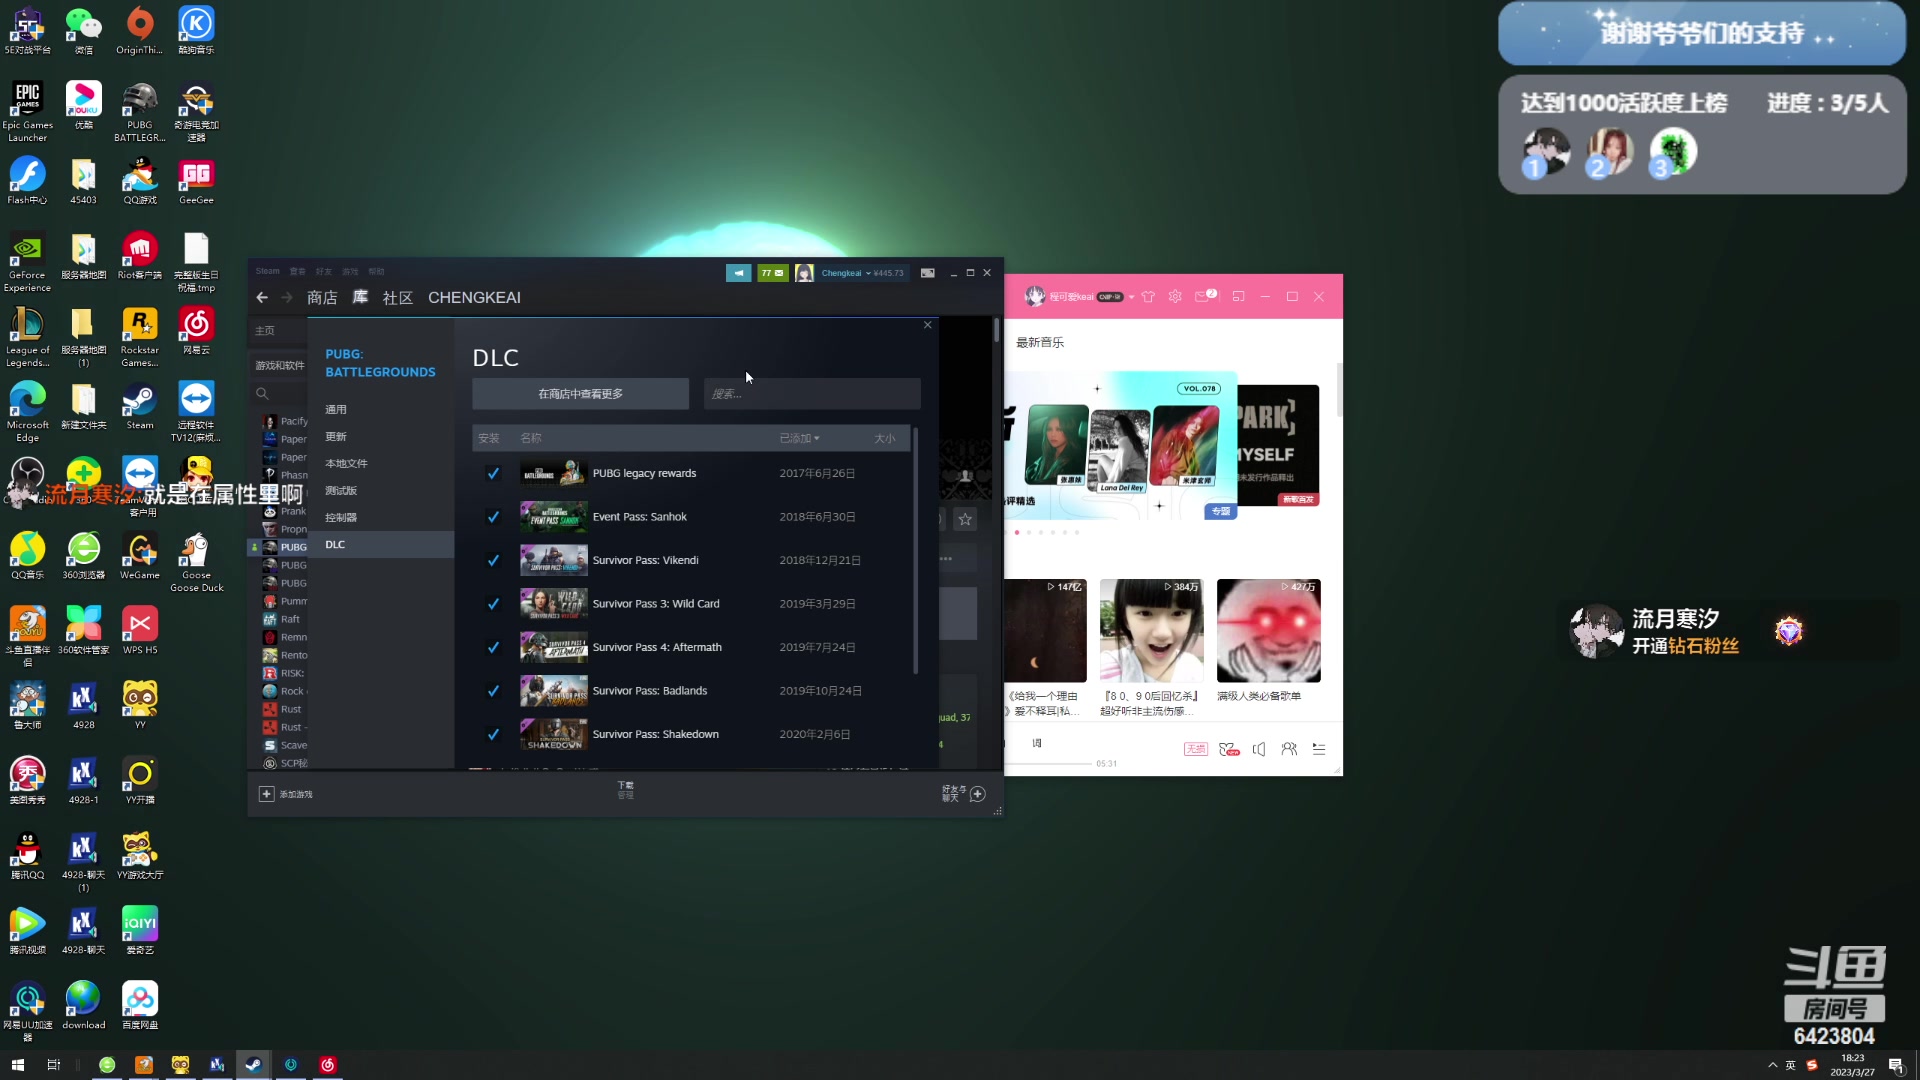Select 本地文件 in the properties sidebar
1920x1080 pixels.
click(x=346, y=464)
